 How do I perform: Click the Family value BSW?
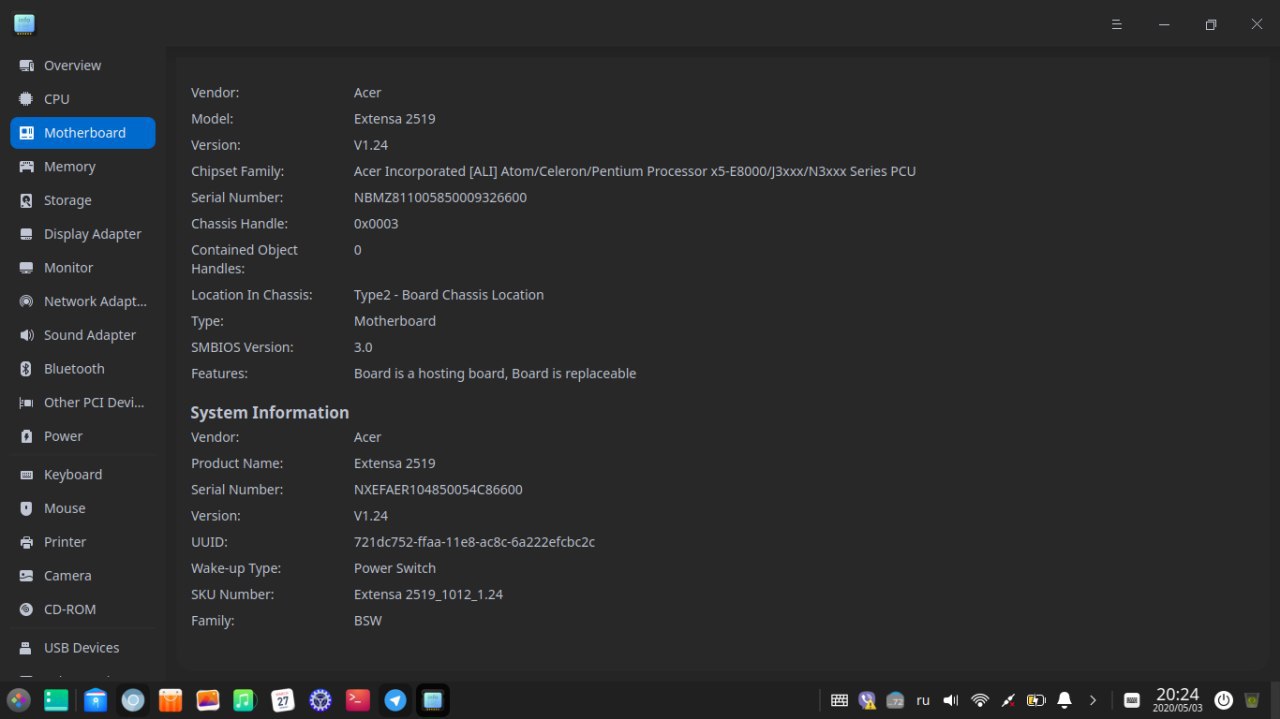[368, 620]
